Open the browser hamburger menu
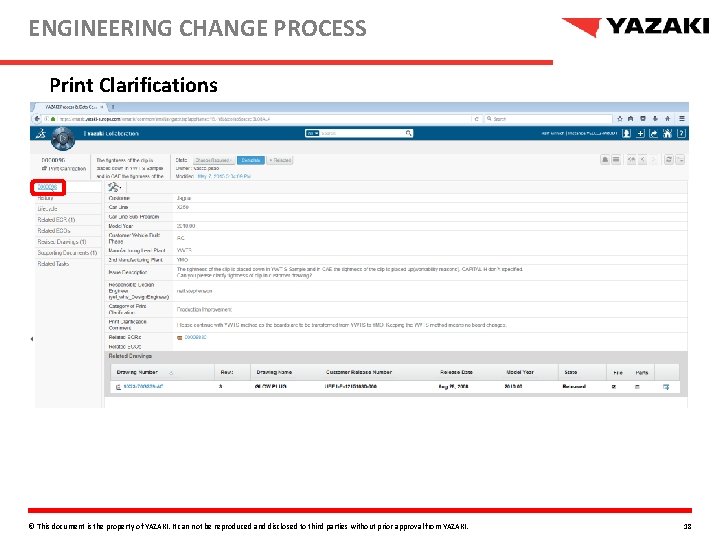The image size is (720, 540). pos(682,118)
